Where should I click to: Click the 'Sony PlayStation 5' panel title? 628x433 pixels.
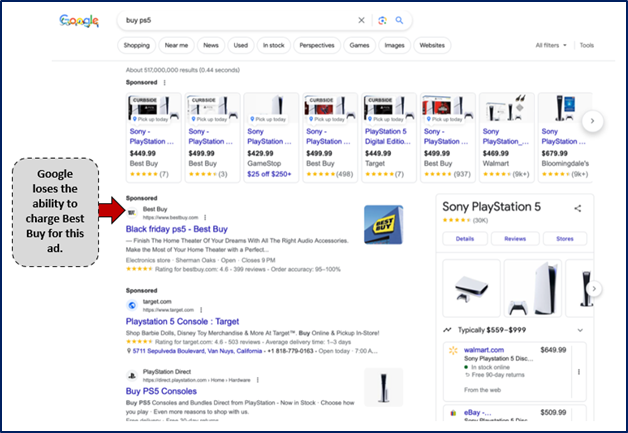point(491,207)
